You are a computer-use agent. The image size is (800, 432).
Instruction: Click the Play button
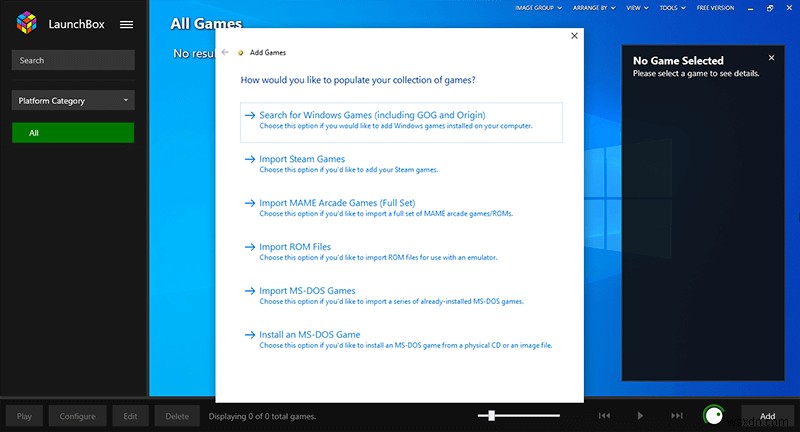(x=24, y=416)
